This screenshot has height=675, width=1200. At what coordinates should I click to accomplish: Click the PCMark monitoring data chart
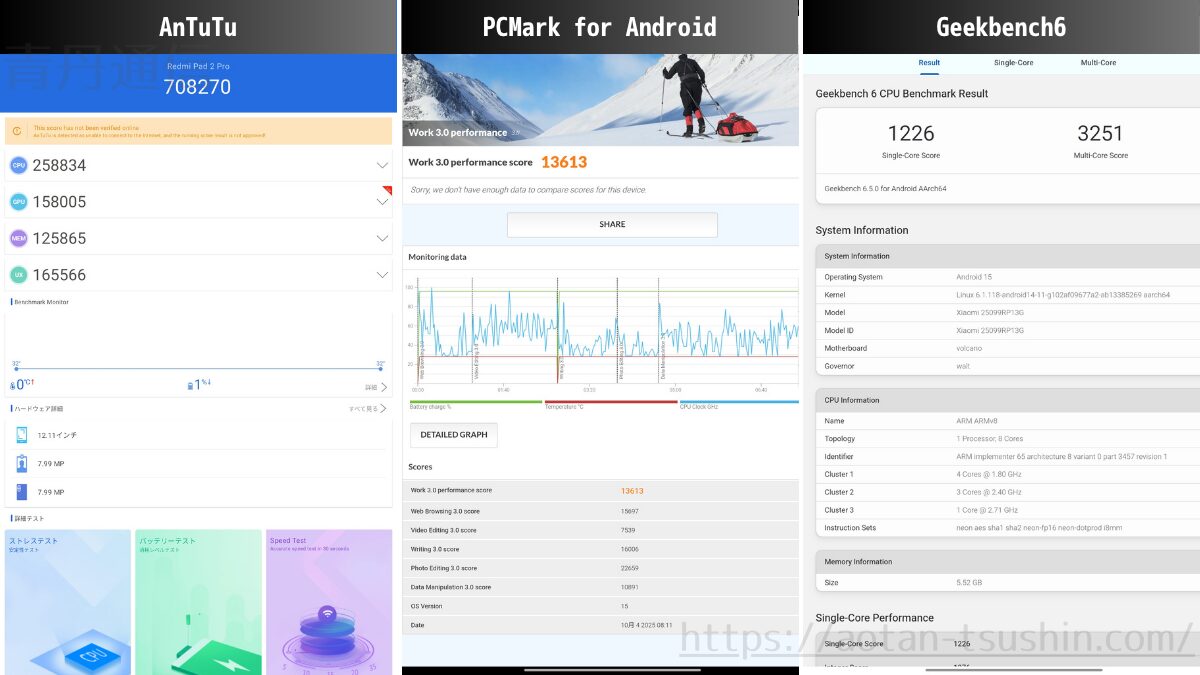click(x=600, y=330)
